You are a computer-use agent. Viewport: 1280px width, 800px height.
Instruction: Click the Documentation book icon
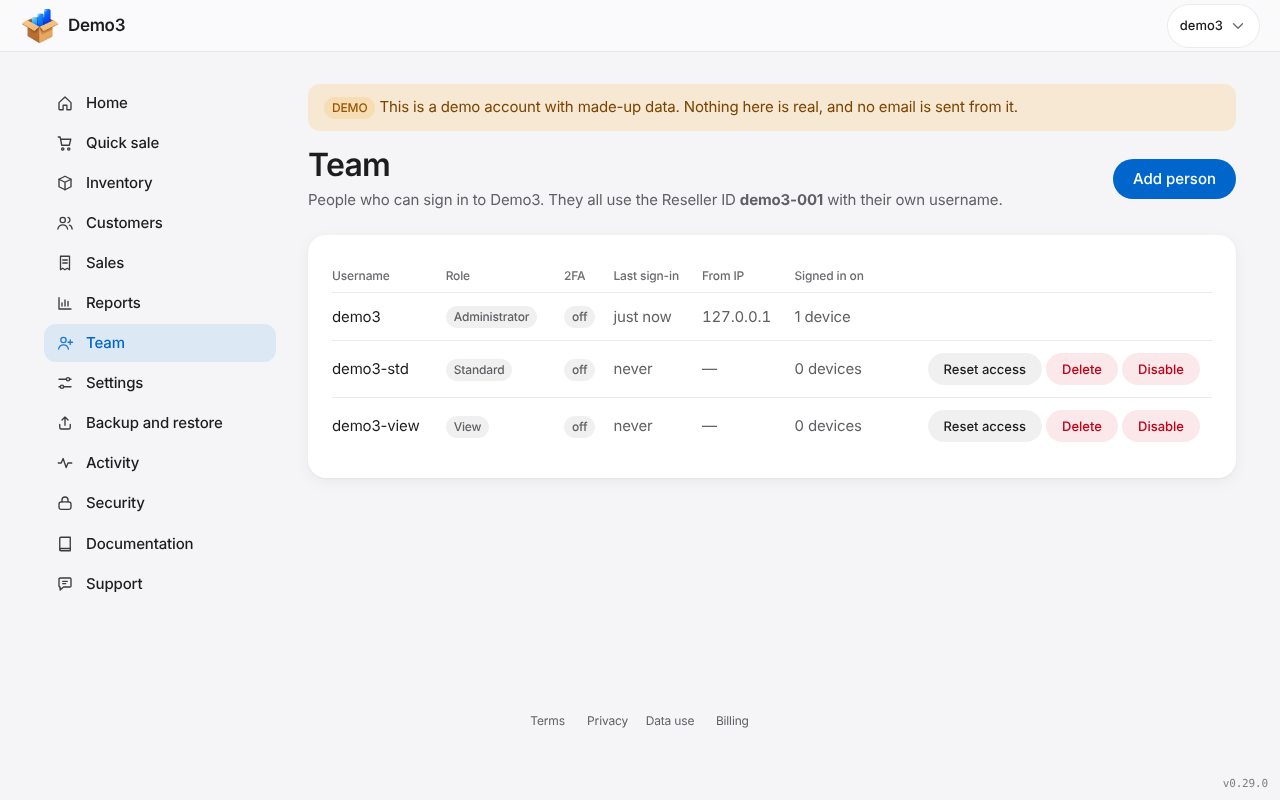(x=65, y=544)
